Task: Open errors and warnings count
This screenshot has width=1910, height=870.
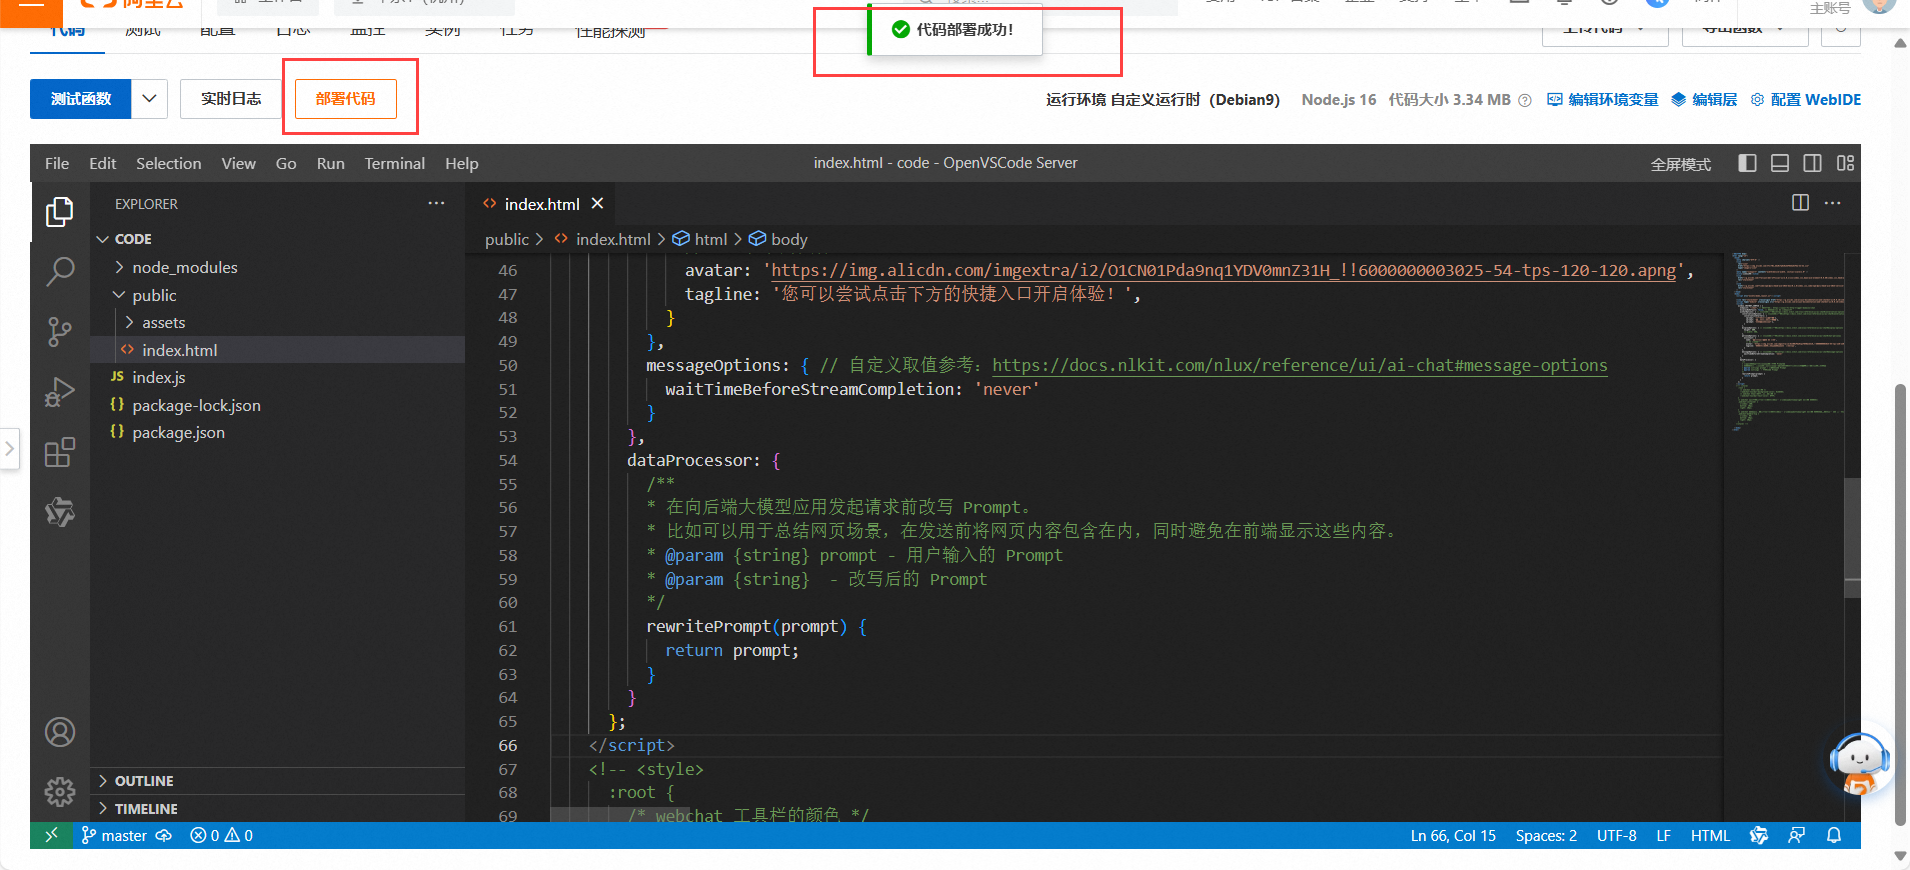Action: 221,835
